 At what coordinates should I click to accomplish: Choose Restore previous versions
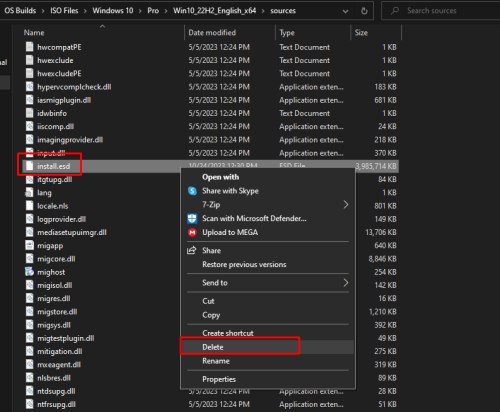click(x=268, y=264)
